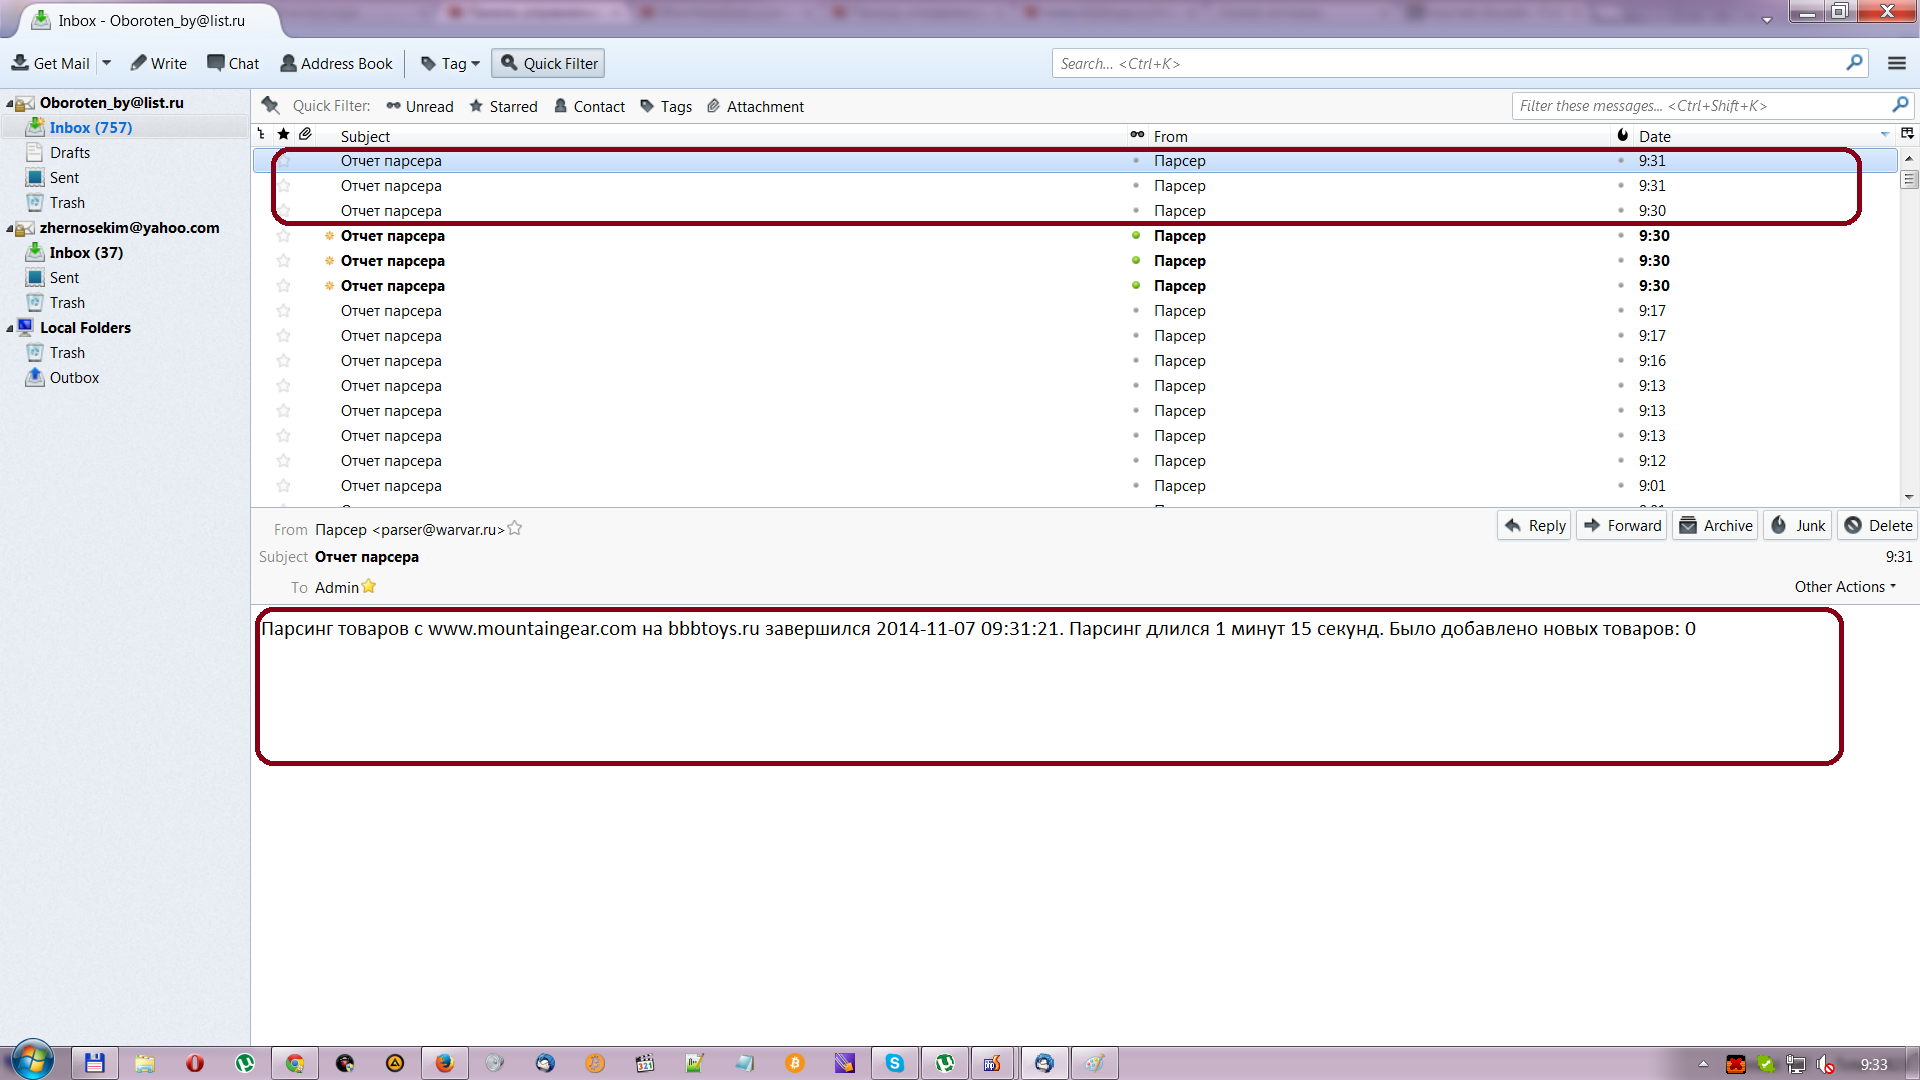The image size is (1920, 1080).
Task: Star the first Отчет парсера message
Action: click(x=284, y=161)
